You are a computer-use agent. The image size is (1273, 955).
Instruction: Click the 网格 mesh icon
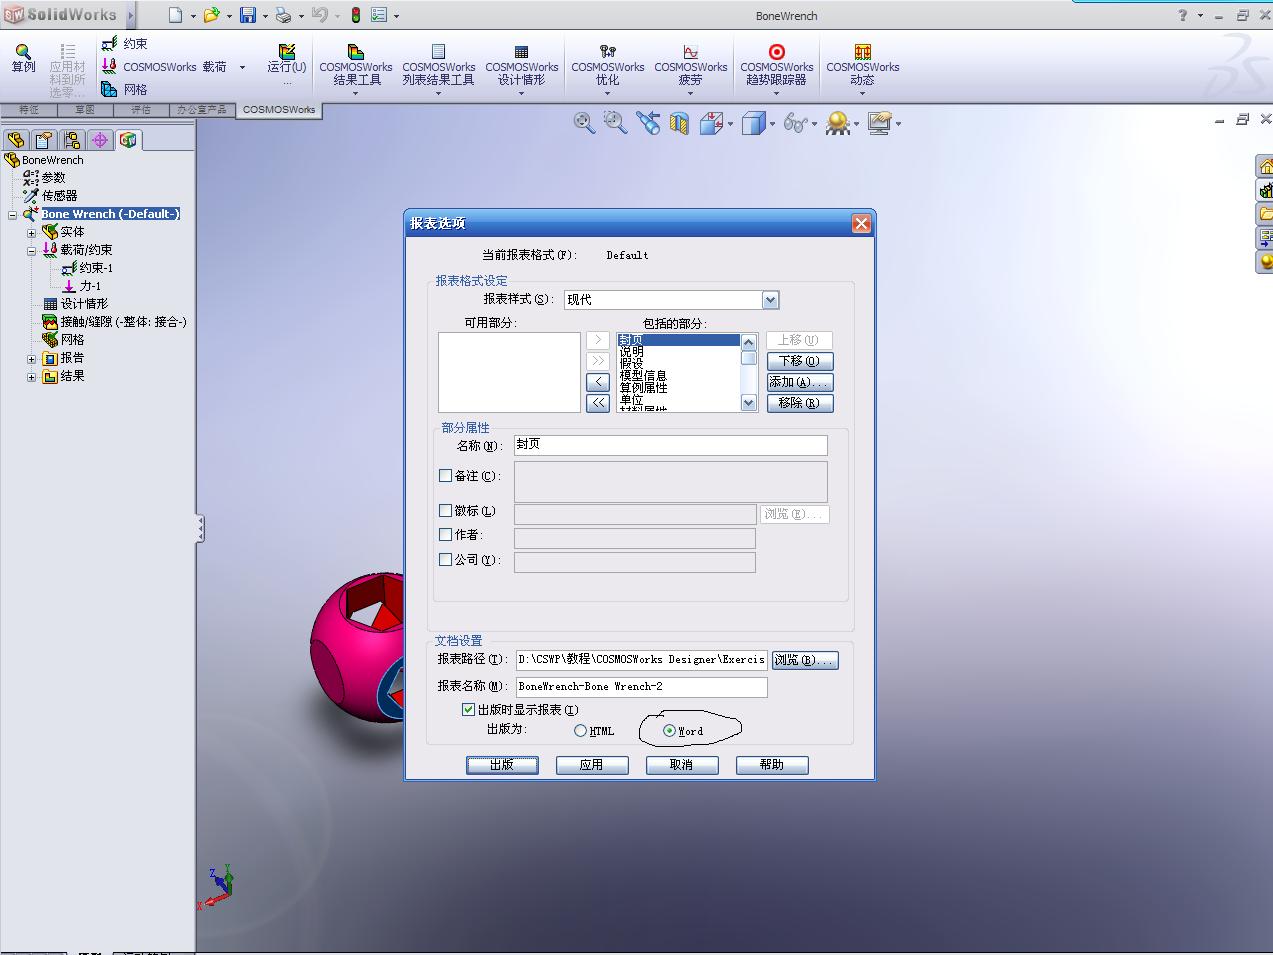(x=109, y=89)
